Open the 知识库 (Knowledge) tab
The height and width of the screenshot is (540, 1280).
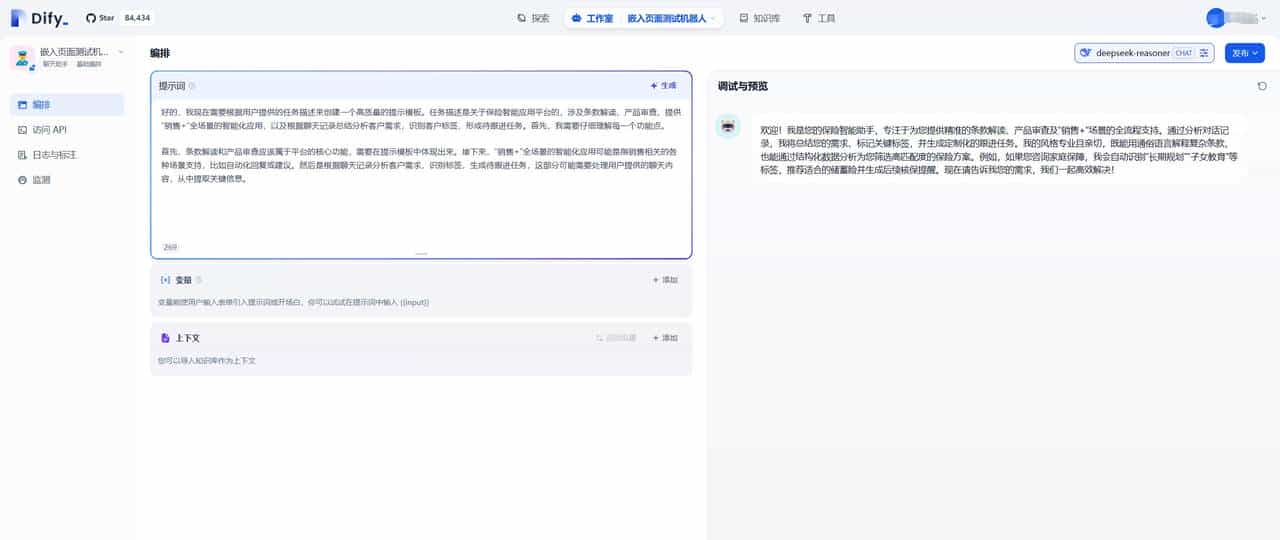point(759,18)
